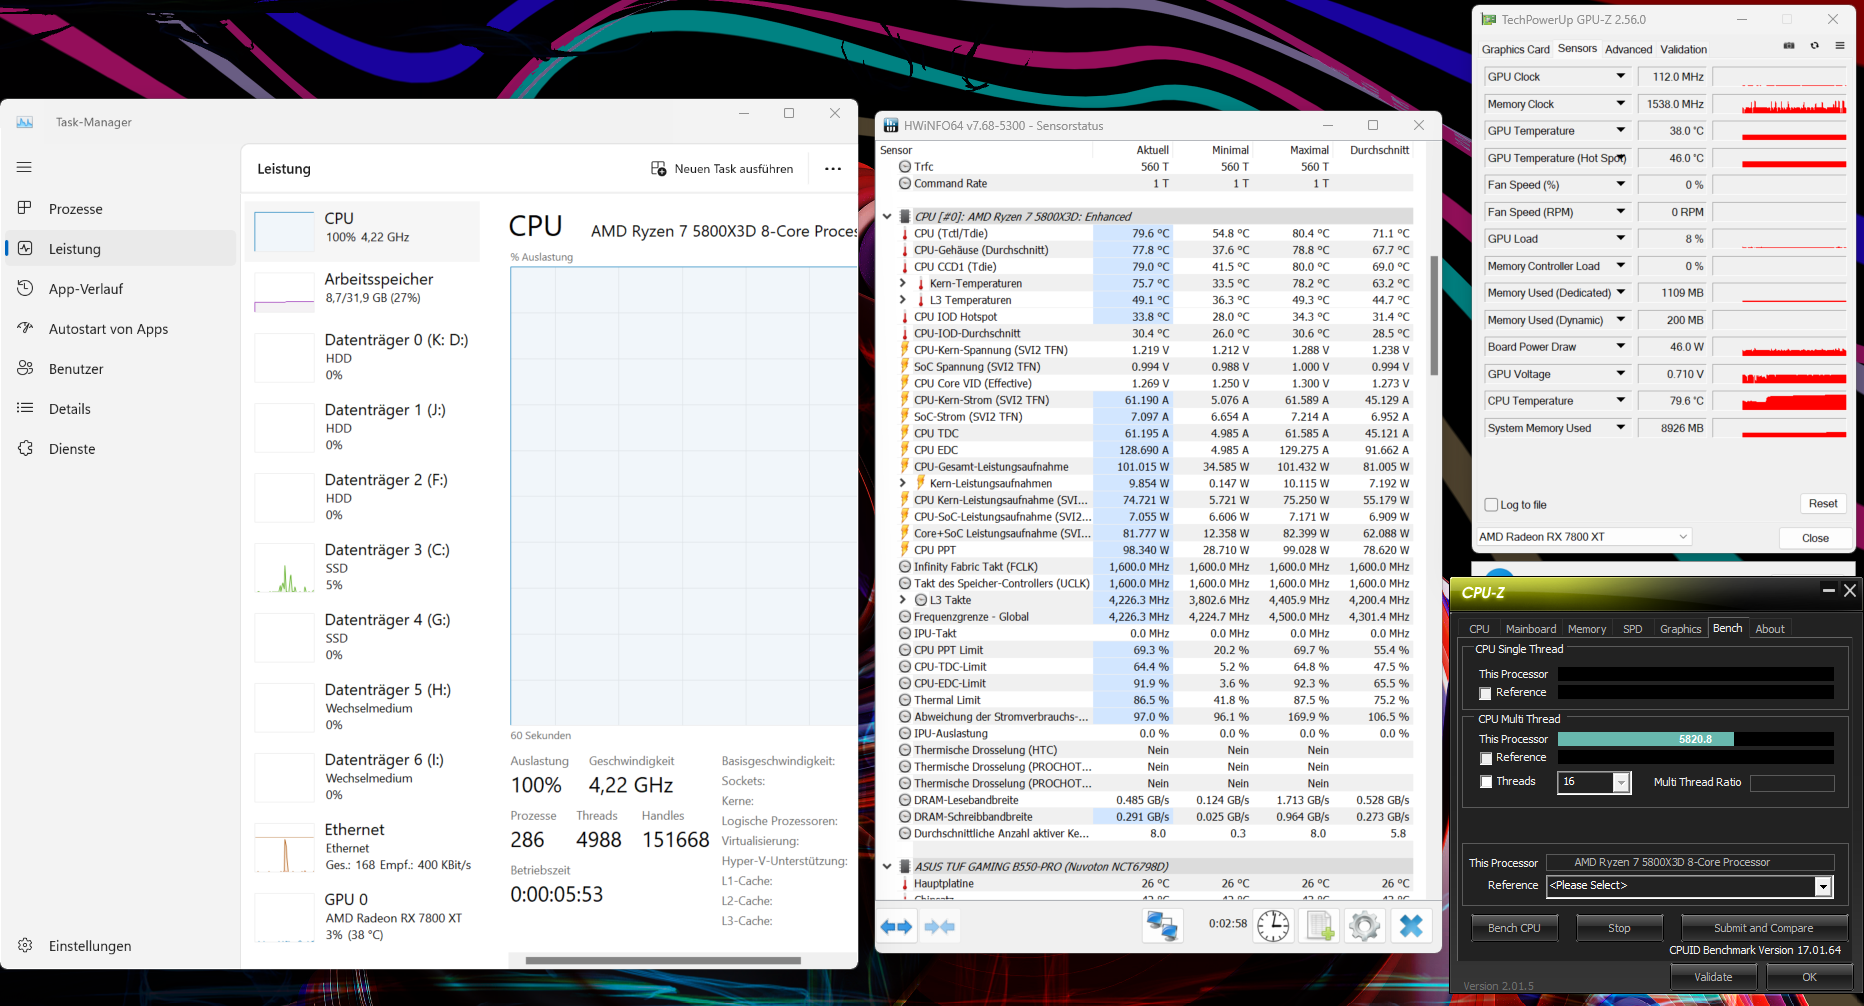Open Board Power Draw sensor dropdown

point(1621,346)
